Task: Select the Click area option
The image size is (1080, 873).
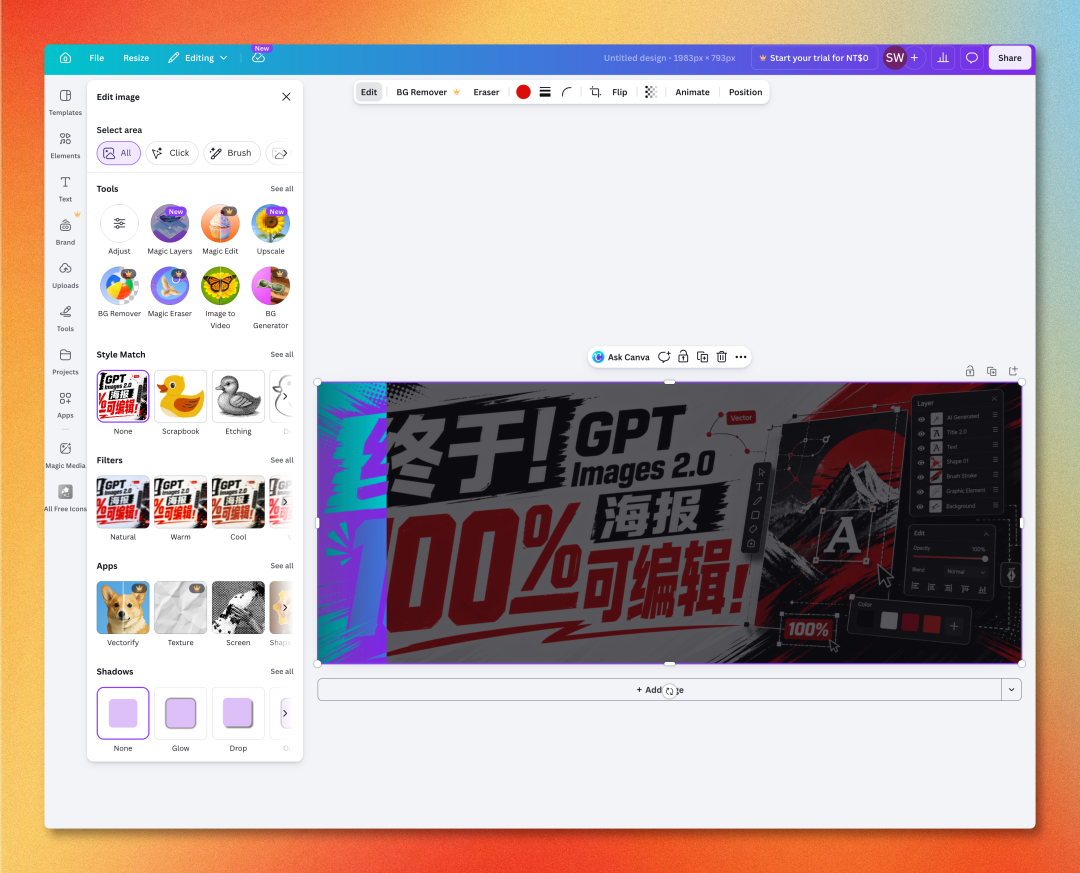Action: point(172,153)
